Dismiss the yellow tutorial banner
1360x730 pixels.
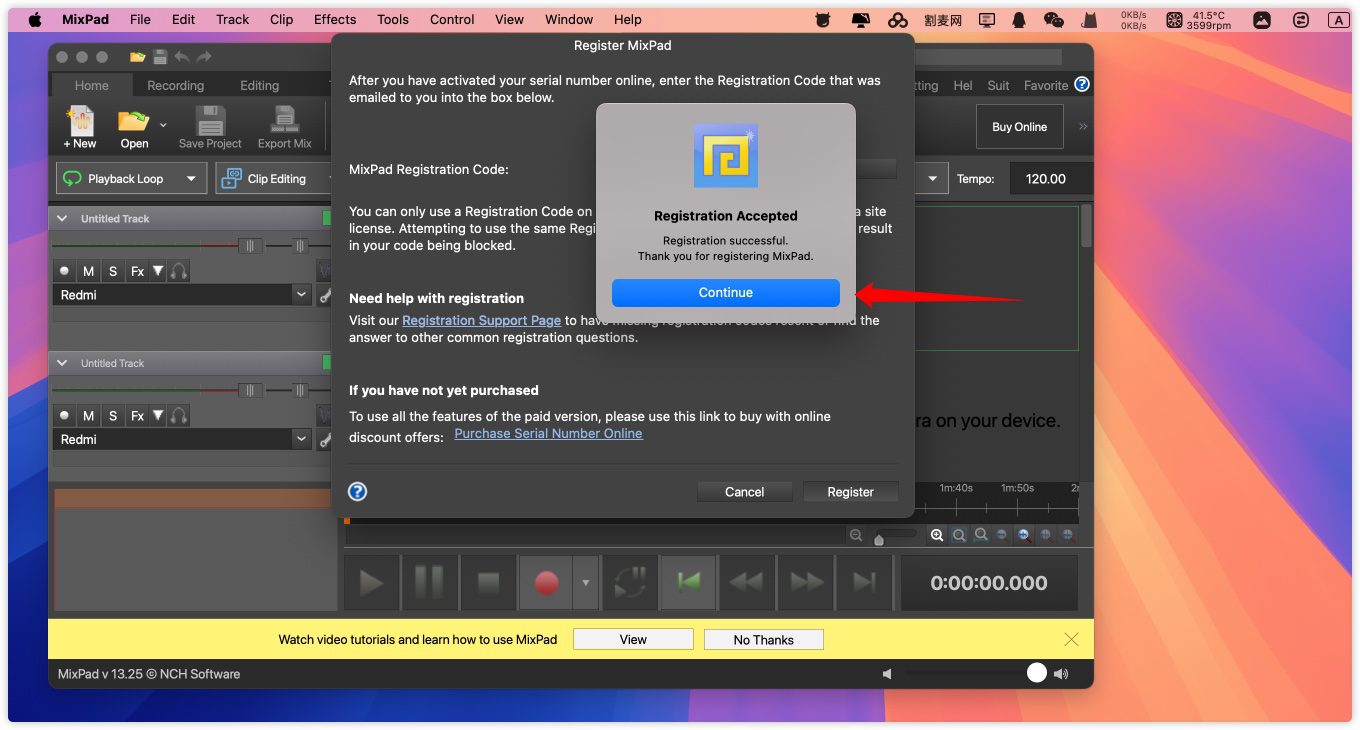tap(1071, 639)
